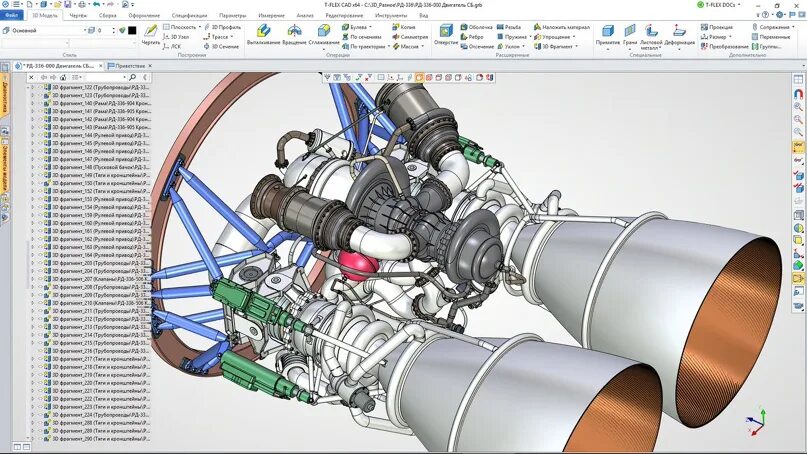Expand the 3D фрагмент_142 tree node
The image size is (807, 454).
tap(32, 119)
